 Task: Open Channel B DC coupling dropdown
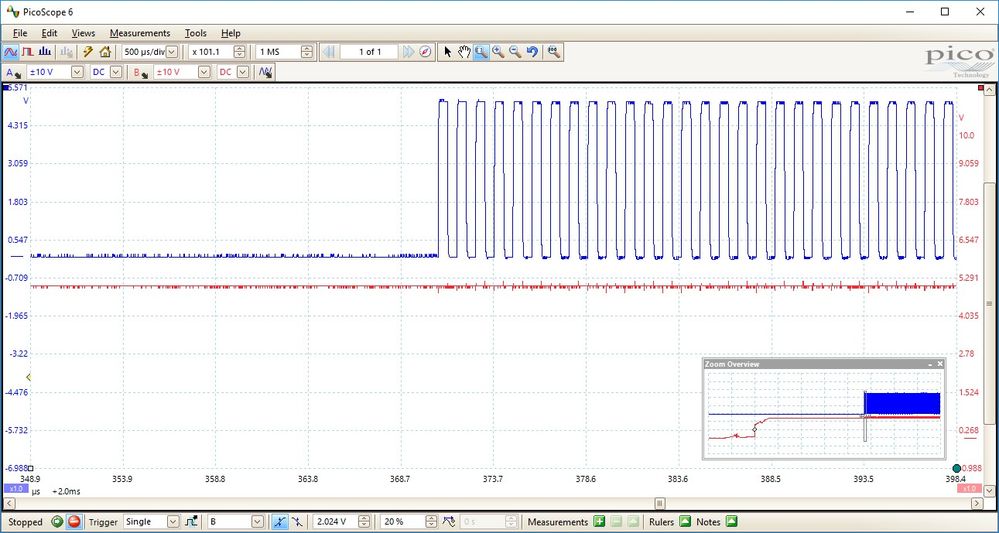[x=243, y=73]
